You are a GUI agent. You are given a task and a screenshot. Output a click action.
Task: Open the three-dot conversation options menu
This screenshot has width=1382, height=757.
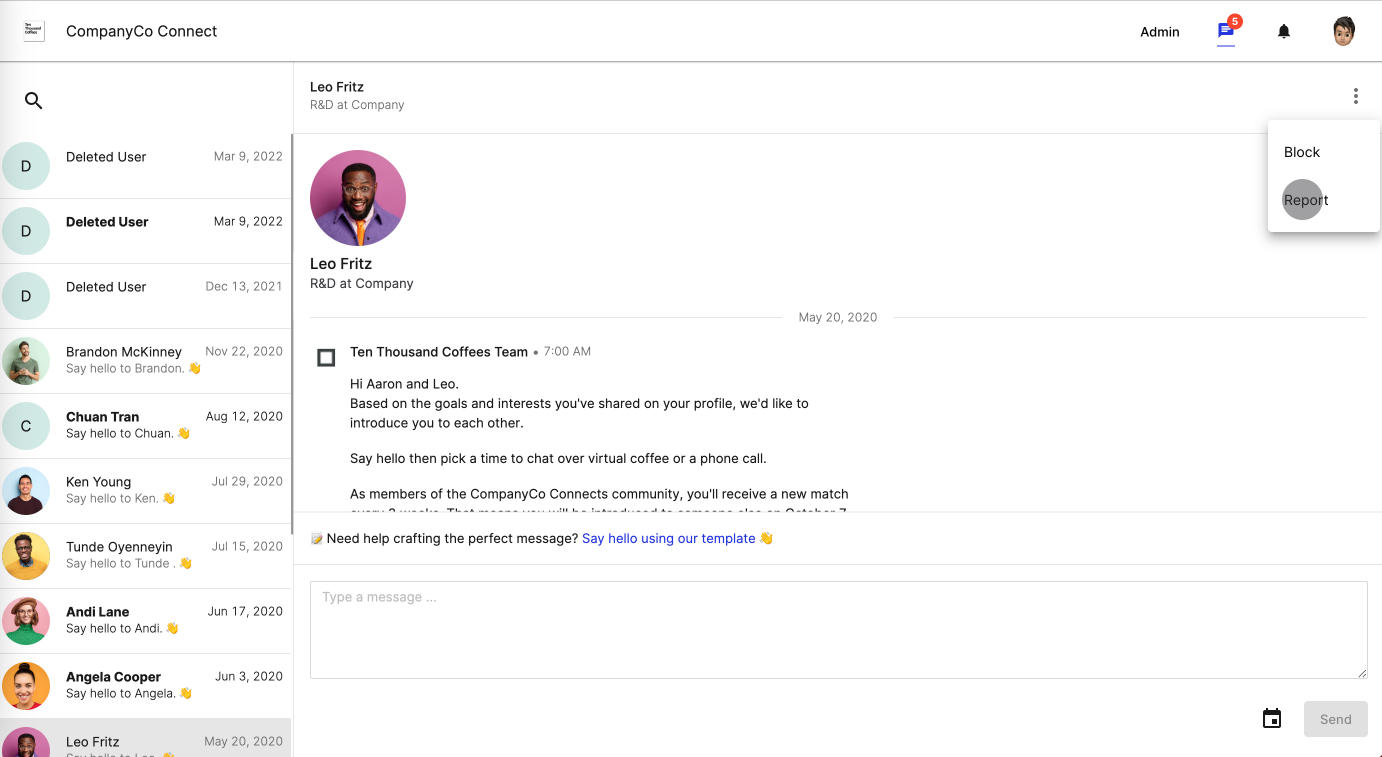point(1356,96)
